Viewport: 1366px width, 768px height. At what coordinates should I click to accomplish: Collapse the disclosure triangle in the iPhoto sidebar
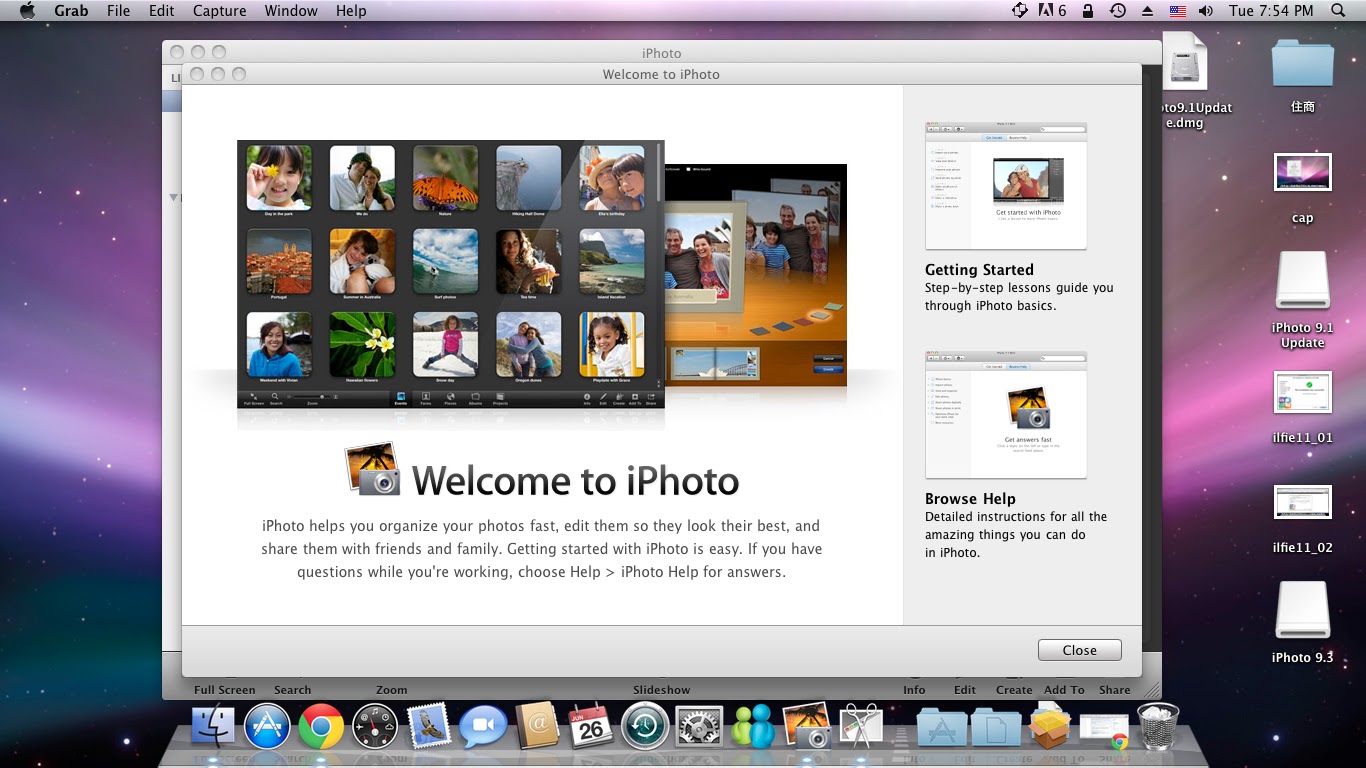[173, 197]
